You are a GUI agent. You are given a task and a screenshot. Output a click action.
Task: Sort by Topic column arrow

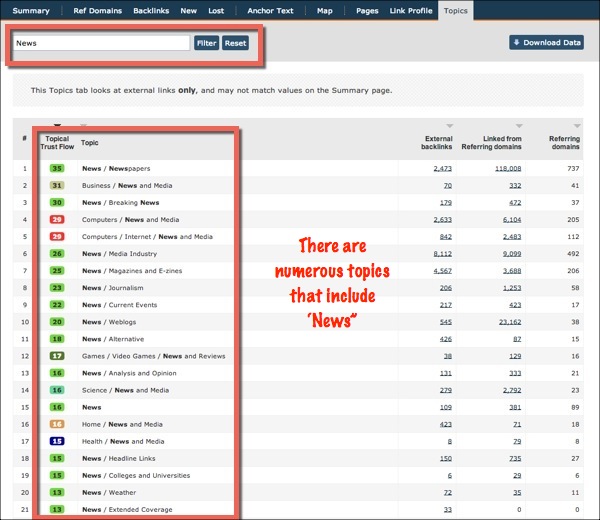coord(83,125)
